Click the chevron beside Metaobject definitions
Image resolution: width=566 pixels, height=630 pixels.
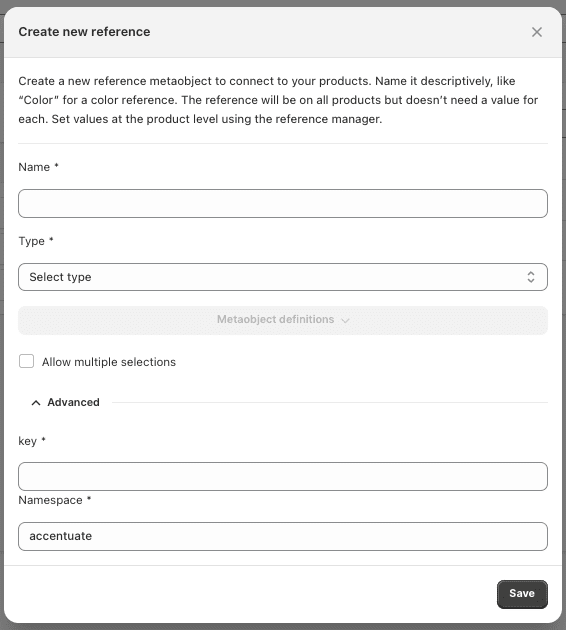(345, 320)
